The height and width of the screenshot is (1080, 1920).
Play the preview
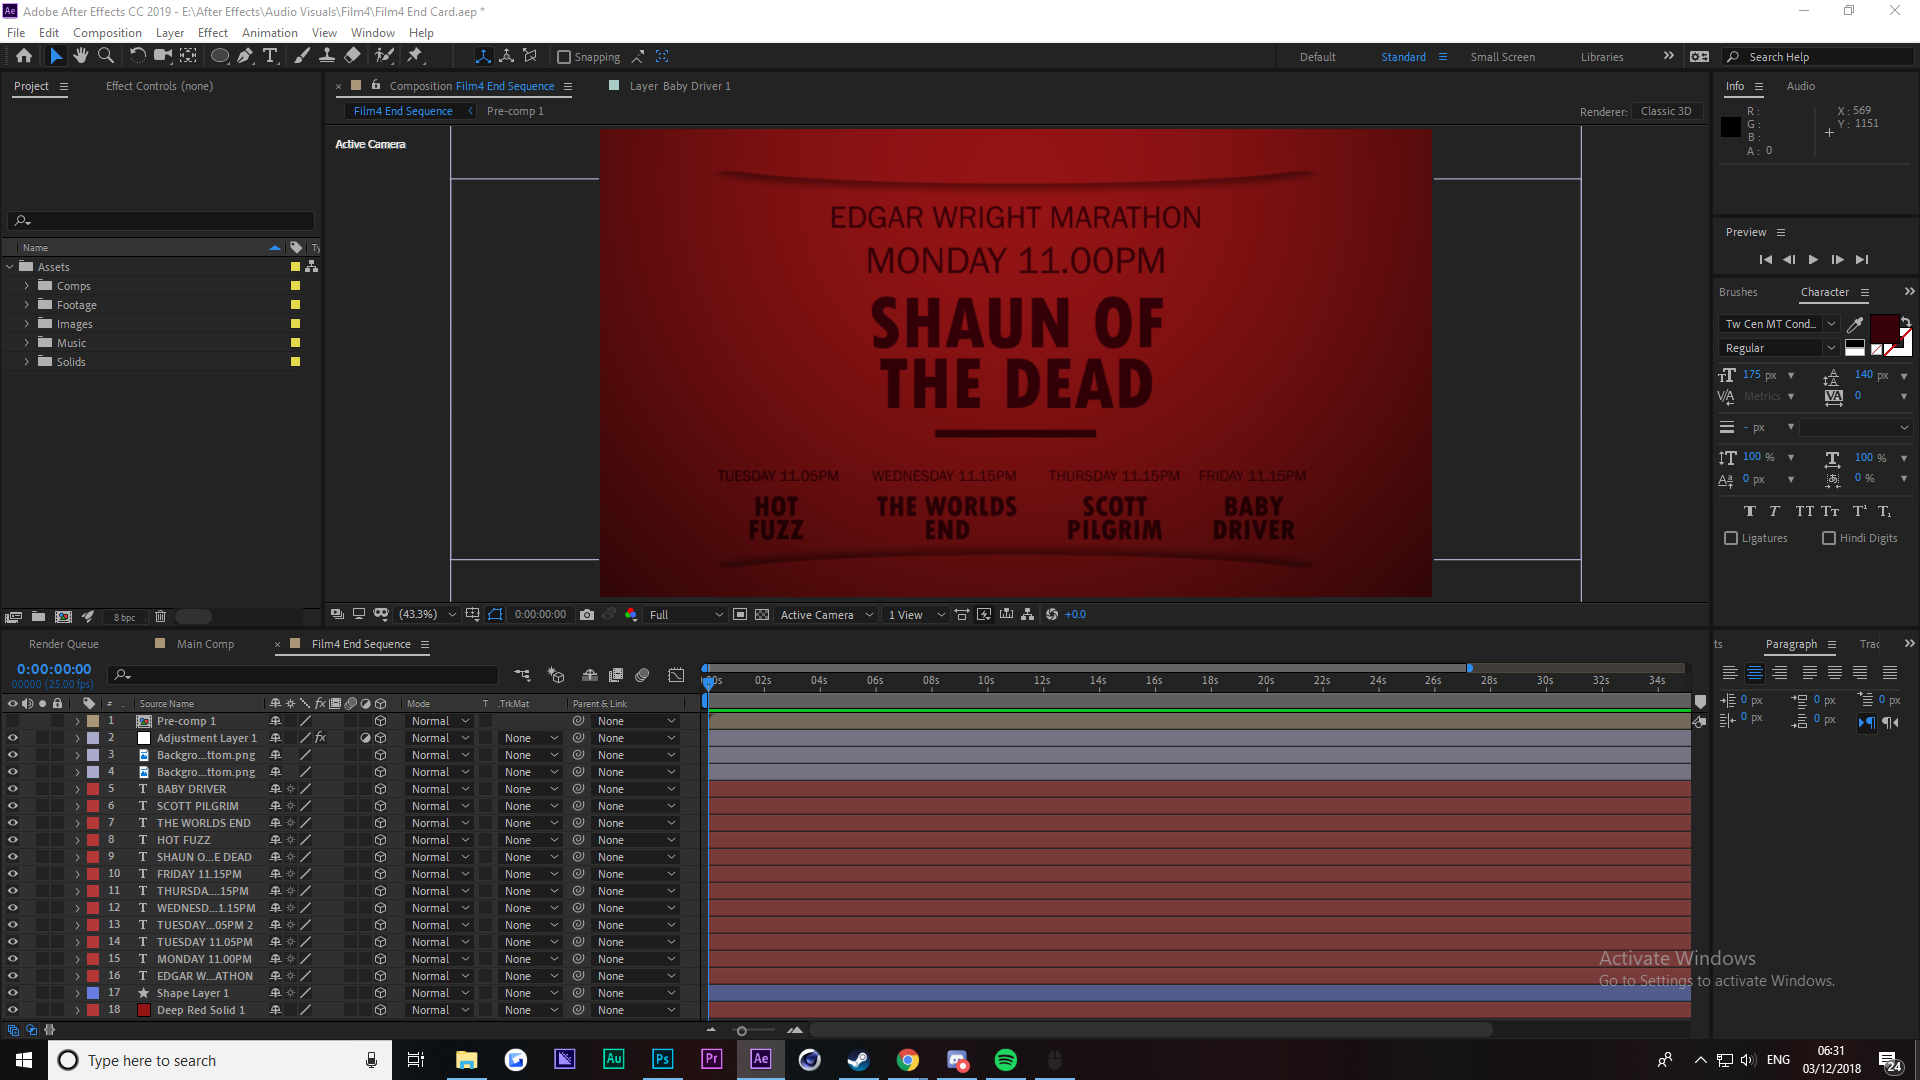point(1813,260)
